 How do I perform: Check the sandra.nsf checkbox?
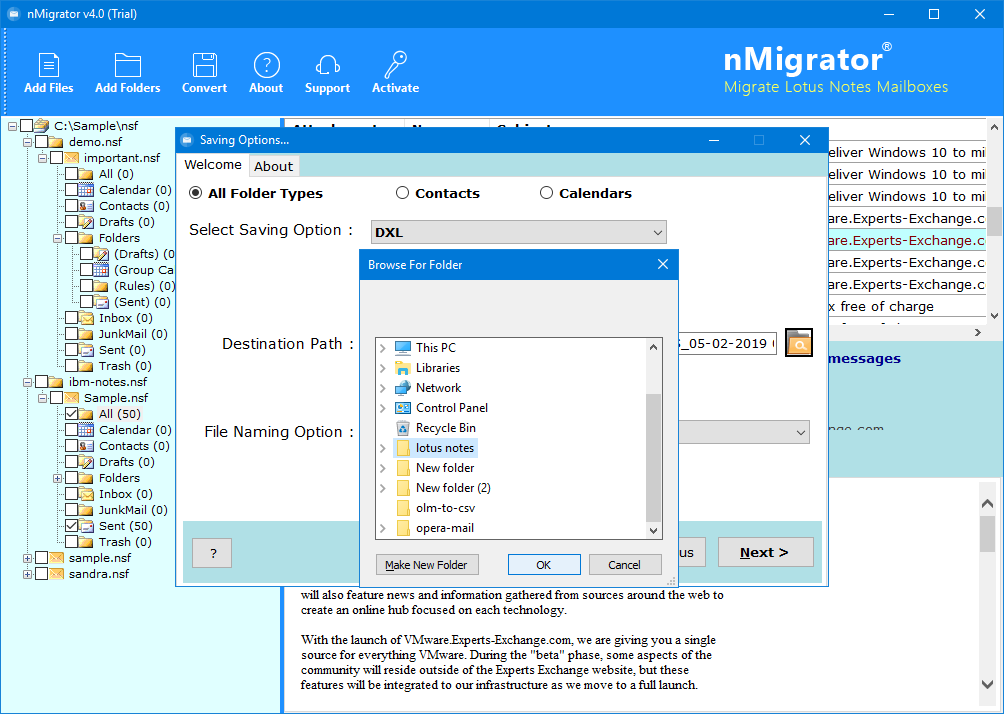[41, 574]
